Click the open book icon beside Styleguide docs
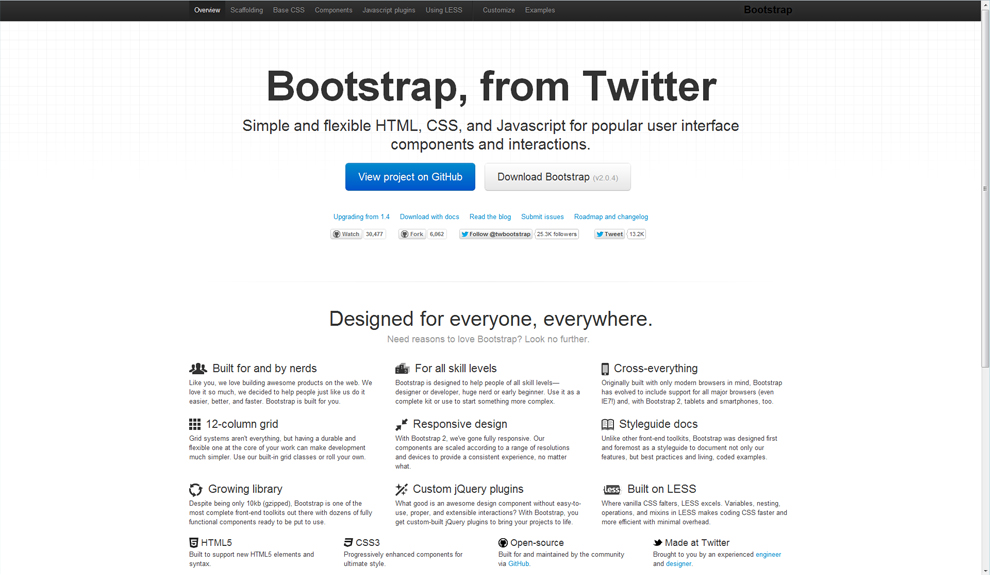990x575 pixels. [x=607, y=424]
